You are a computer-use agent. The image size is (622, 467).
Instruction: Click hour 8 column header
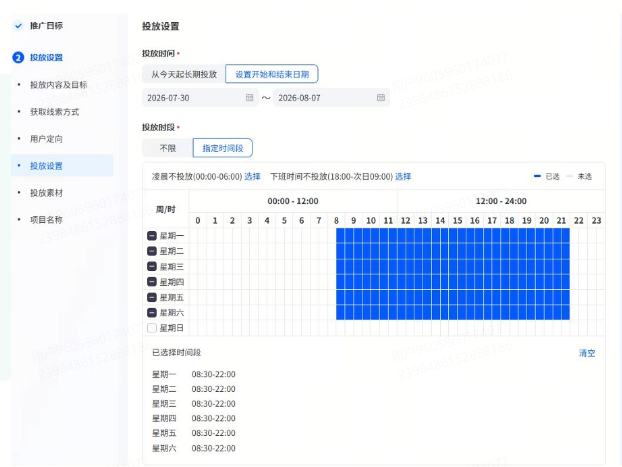click(x=336, y=221)
